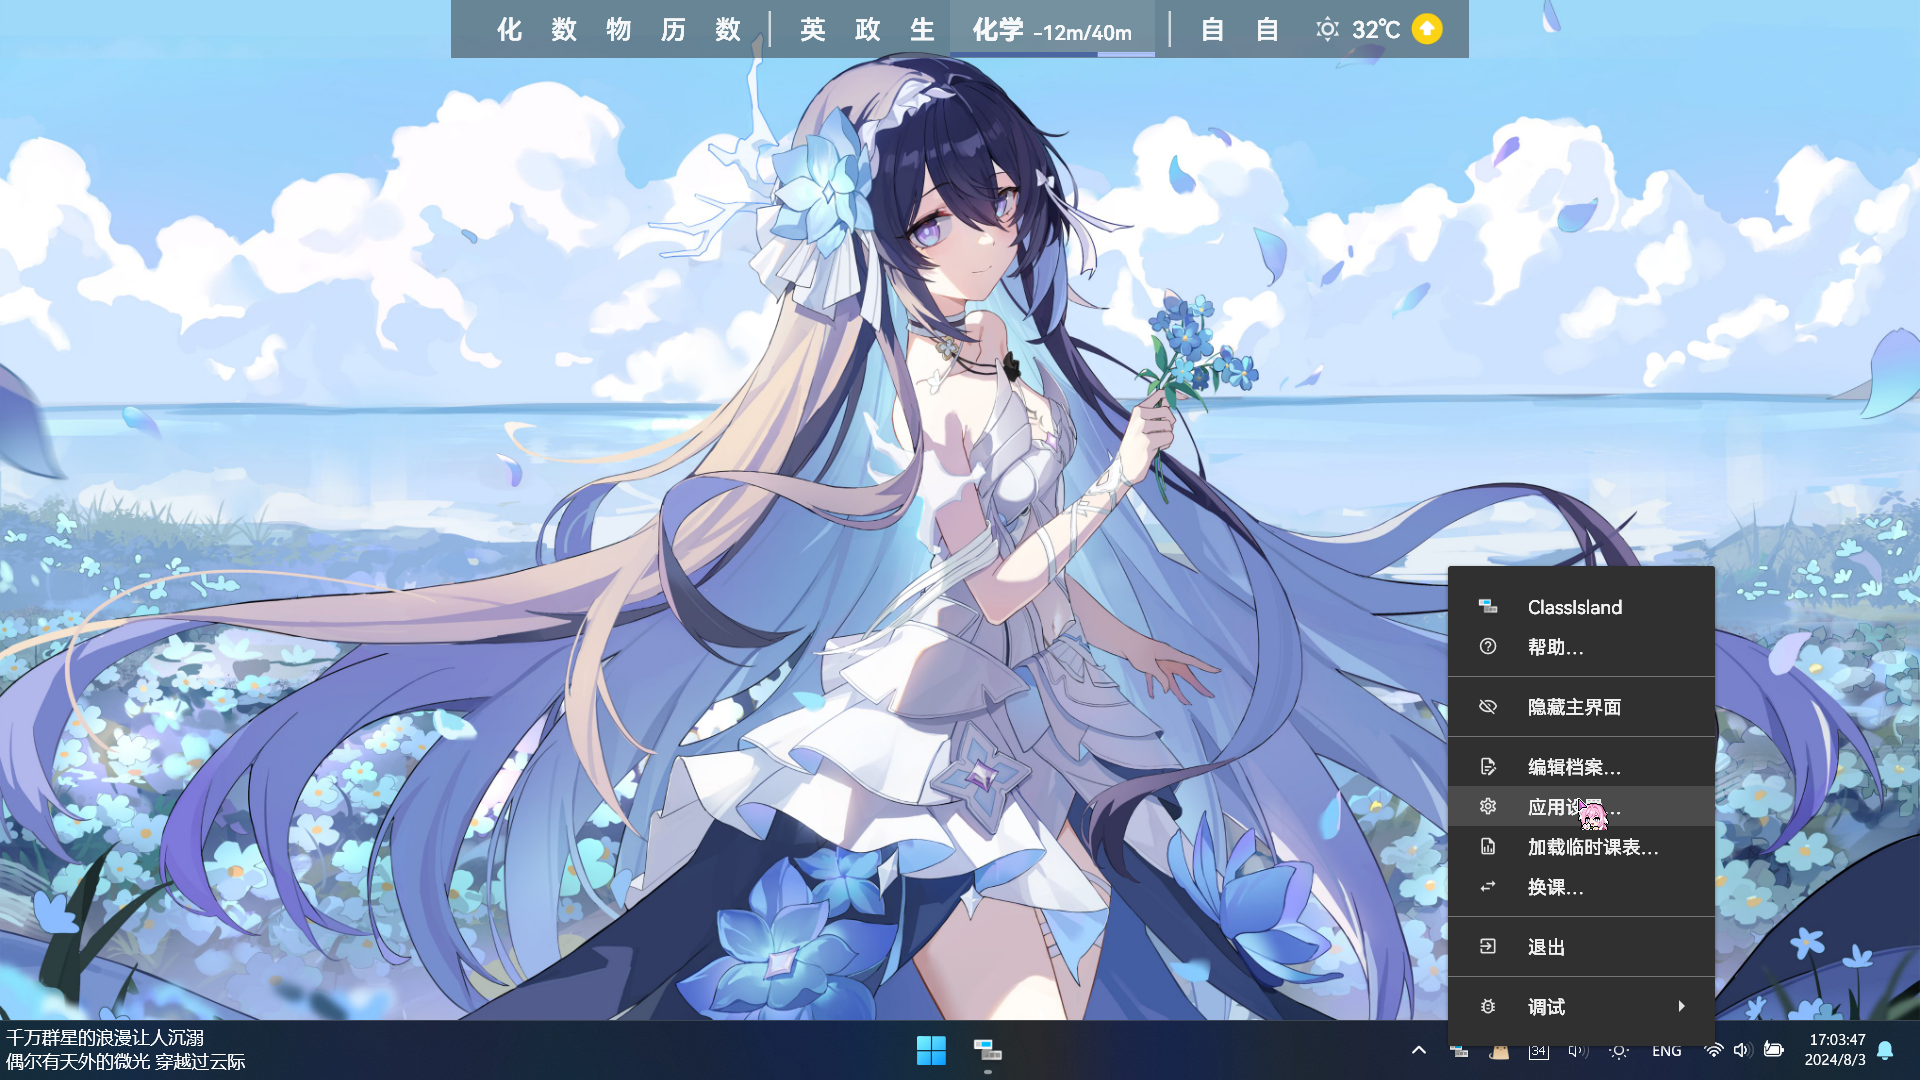Open 编辑档案… profile editor
The image size is (1920, 1080).
coord(1574,767)
